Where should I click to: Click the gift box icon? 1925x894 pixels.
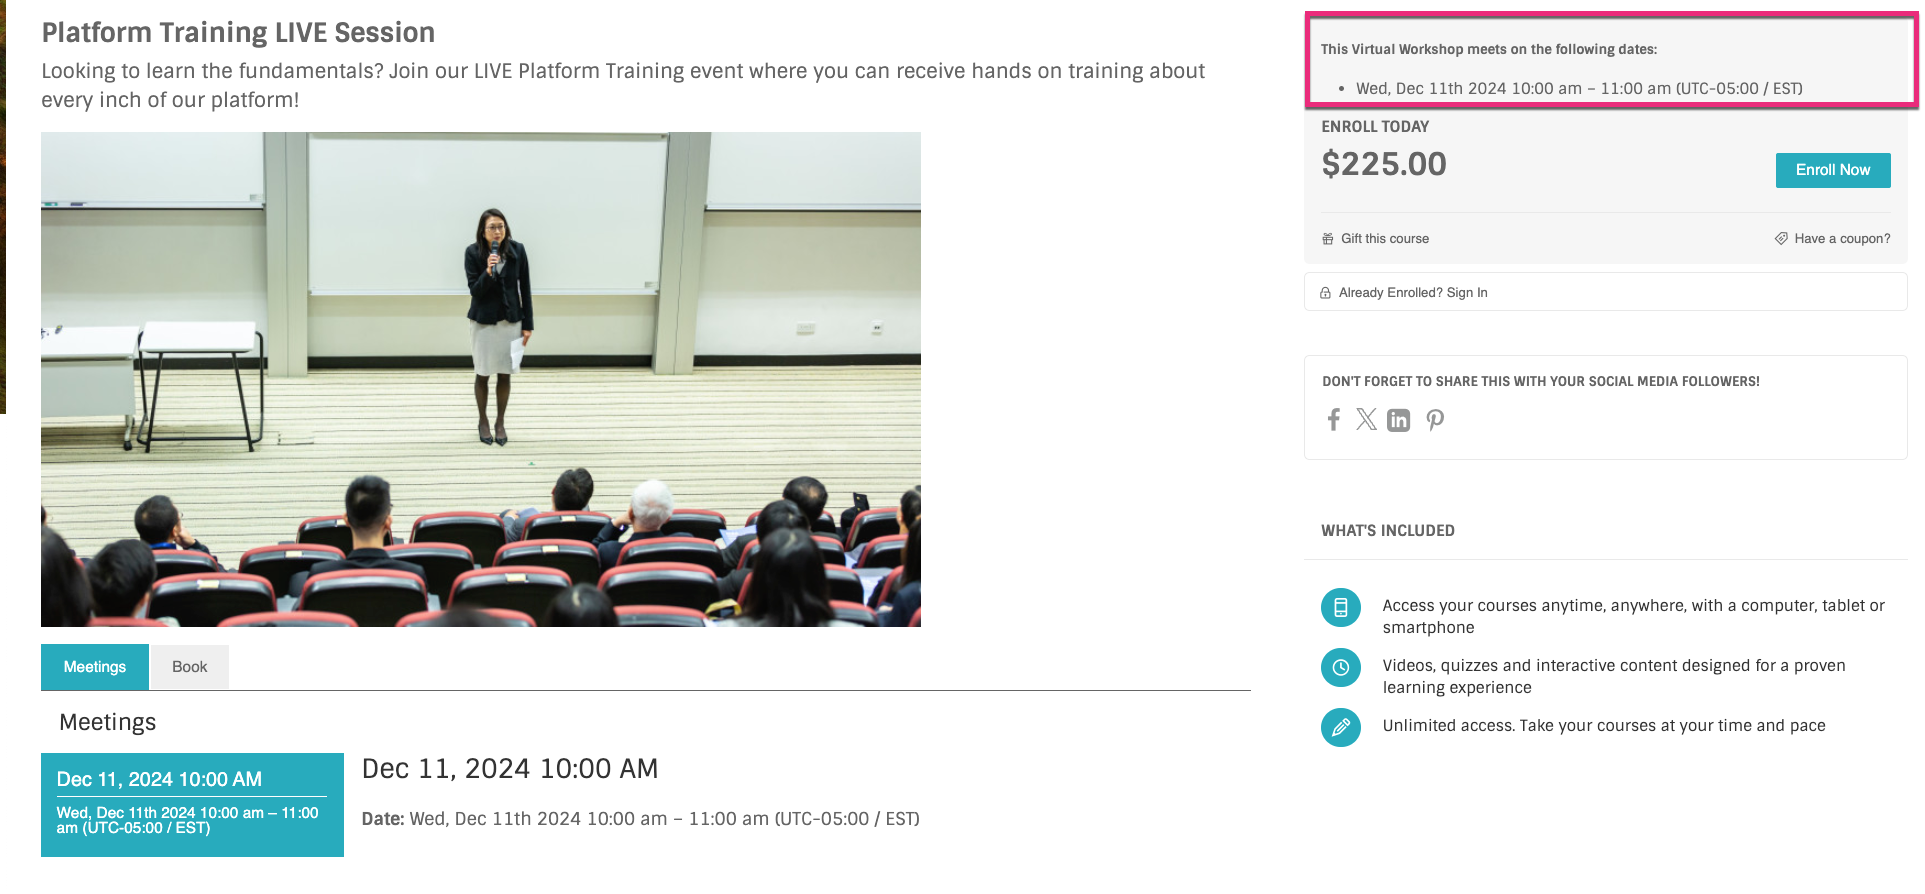point(1328,239)
